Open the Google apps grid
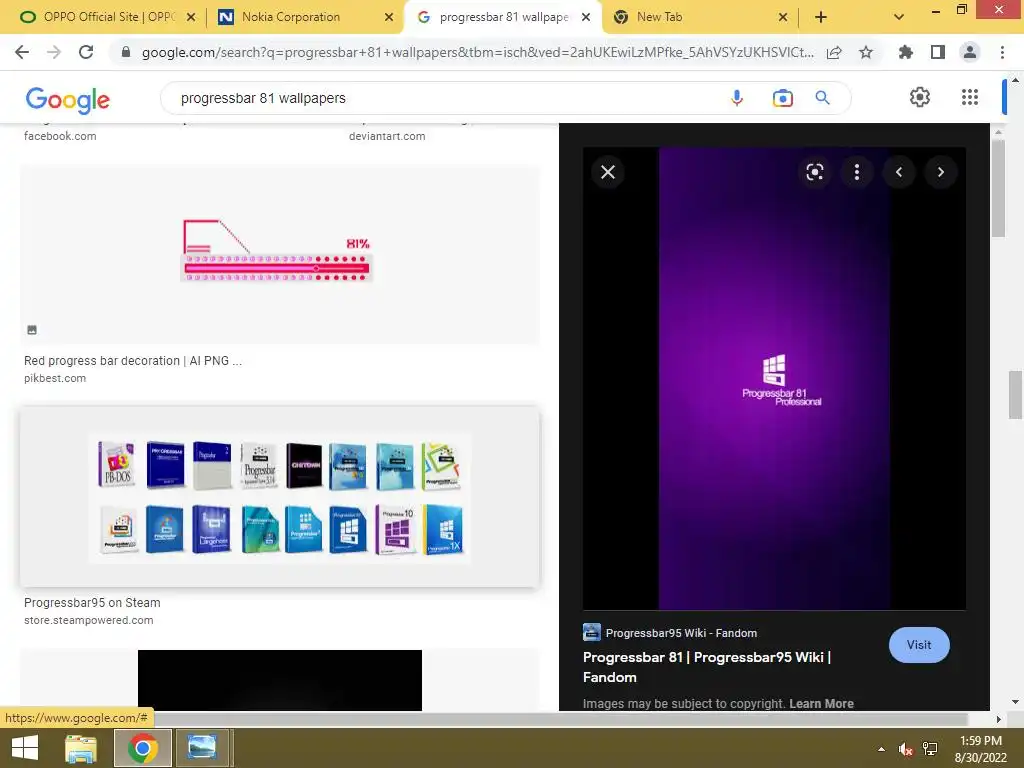 click(x=970, y=97)
